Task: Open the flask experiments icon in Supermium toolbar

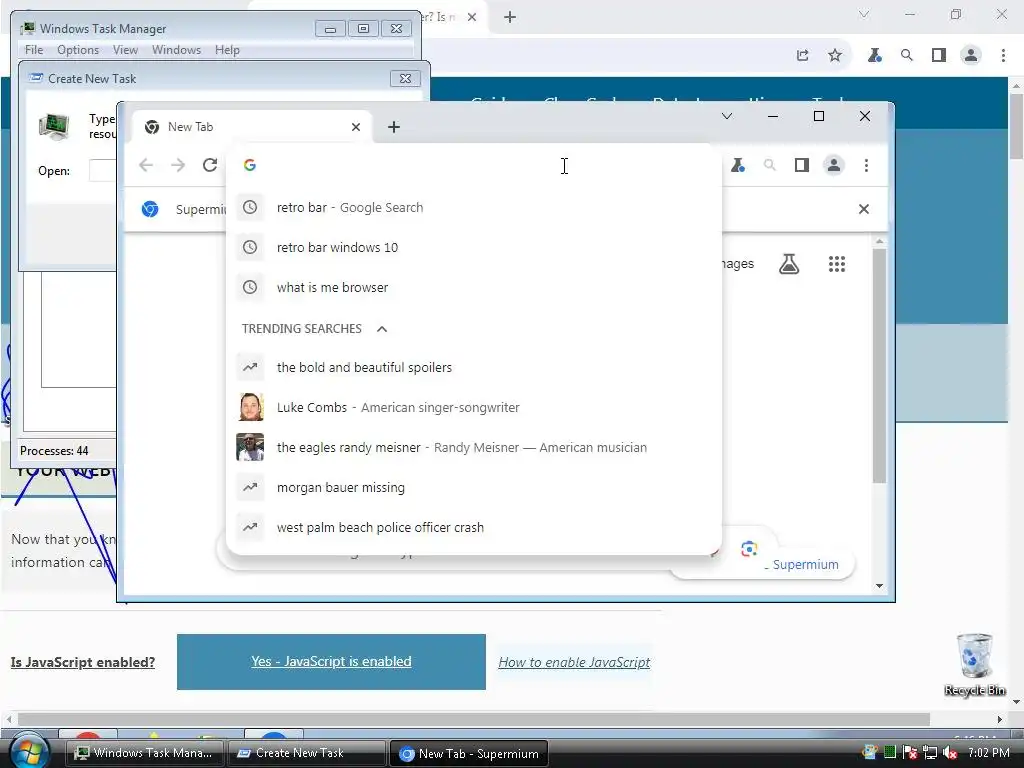Action: (x=738, y=166)
